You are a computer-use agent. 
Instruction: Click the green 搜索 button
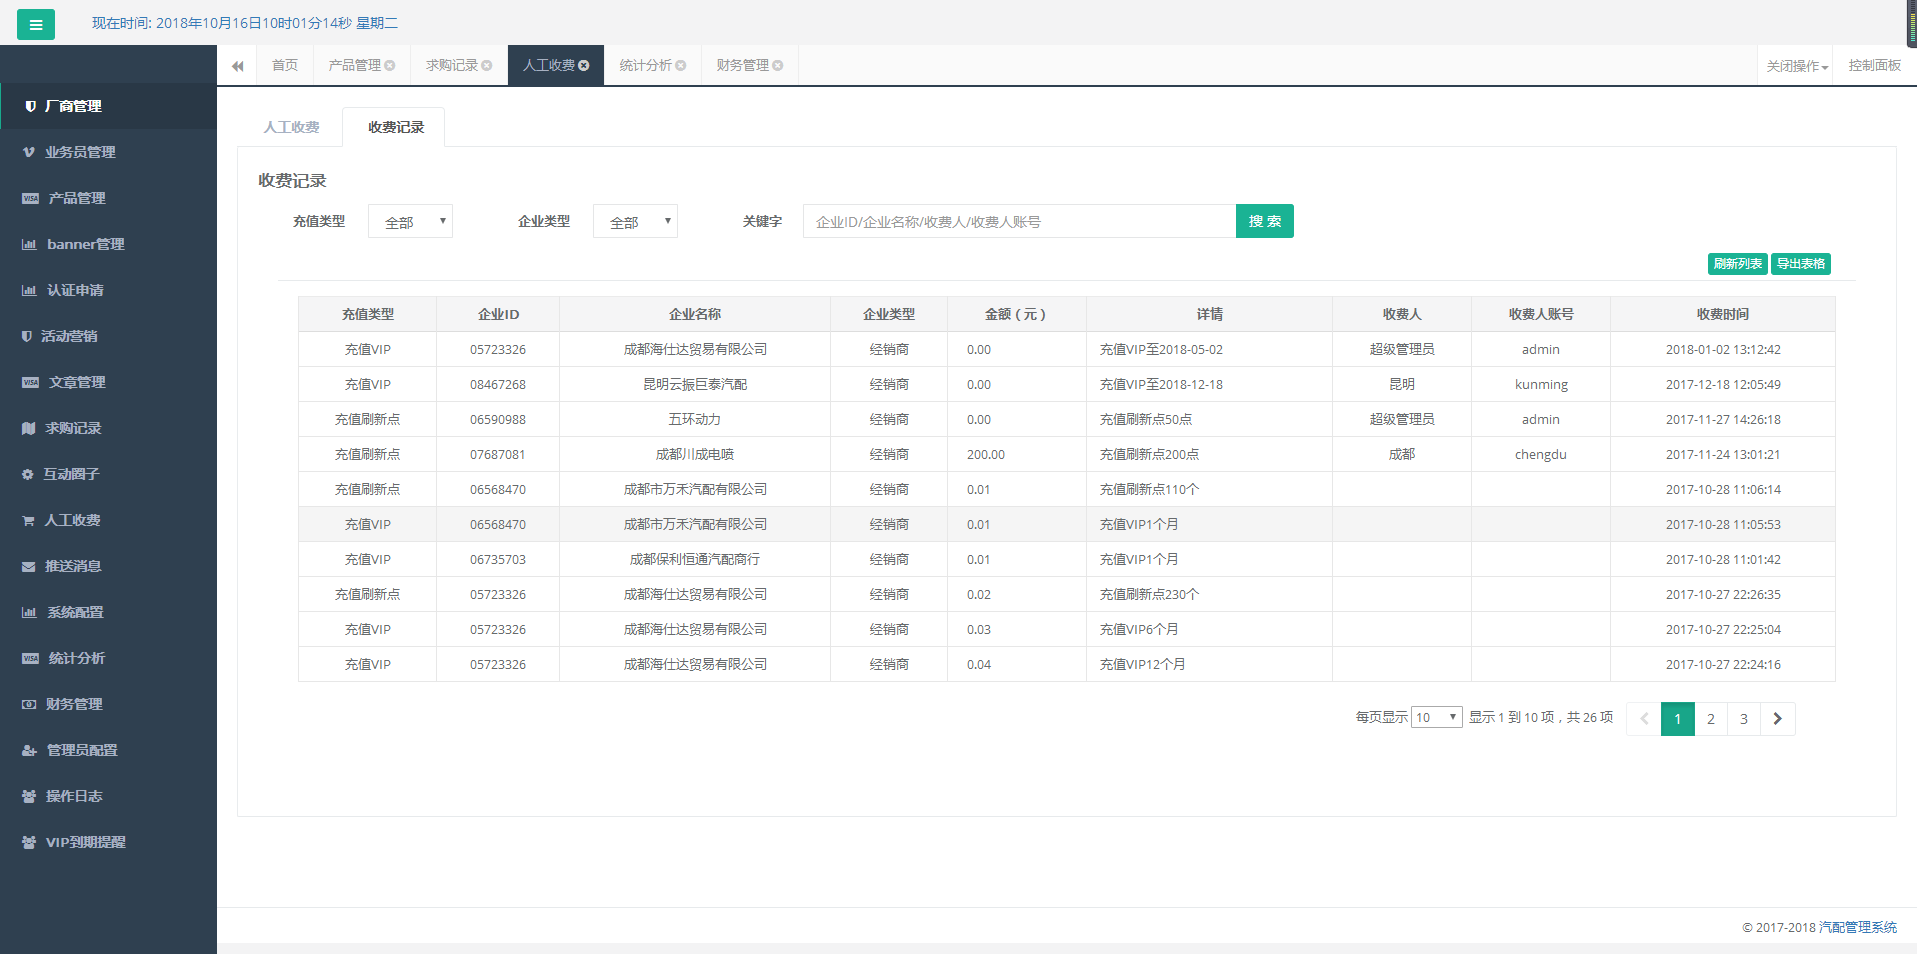click(x=1264, y=222)
